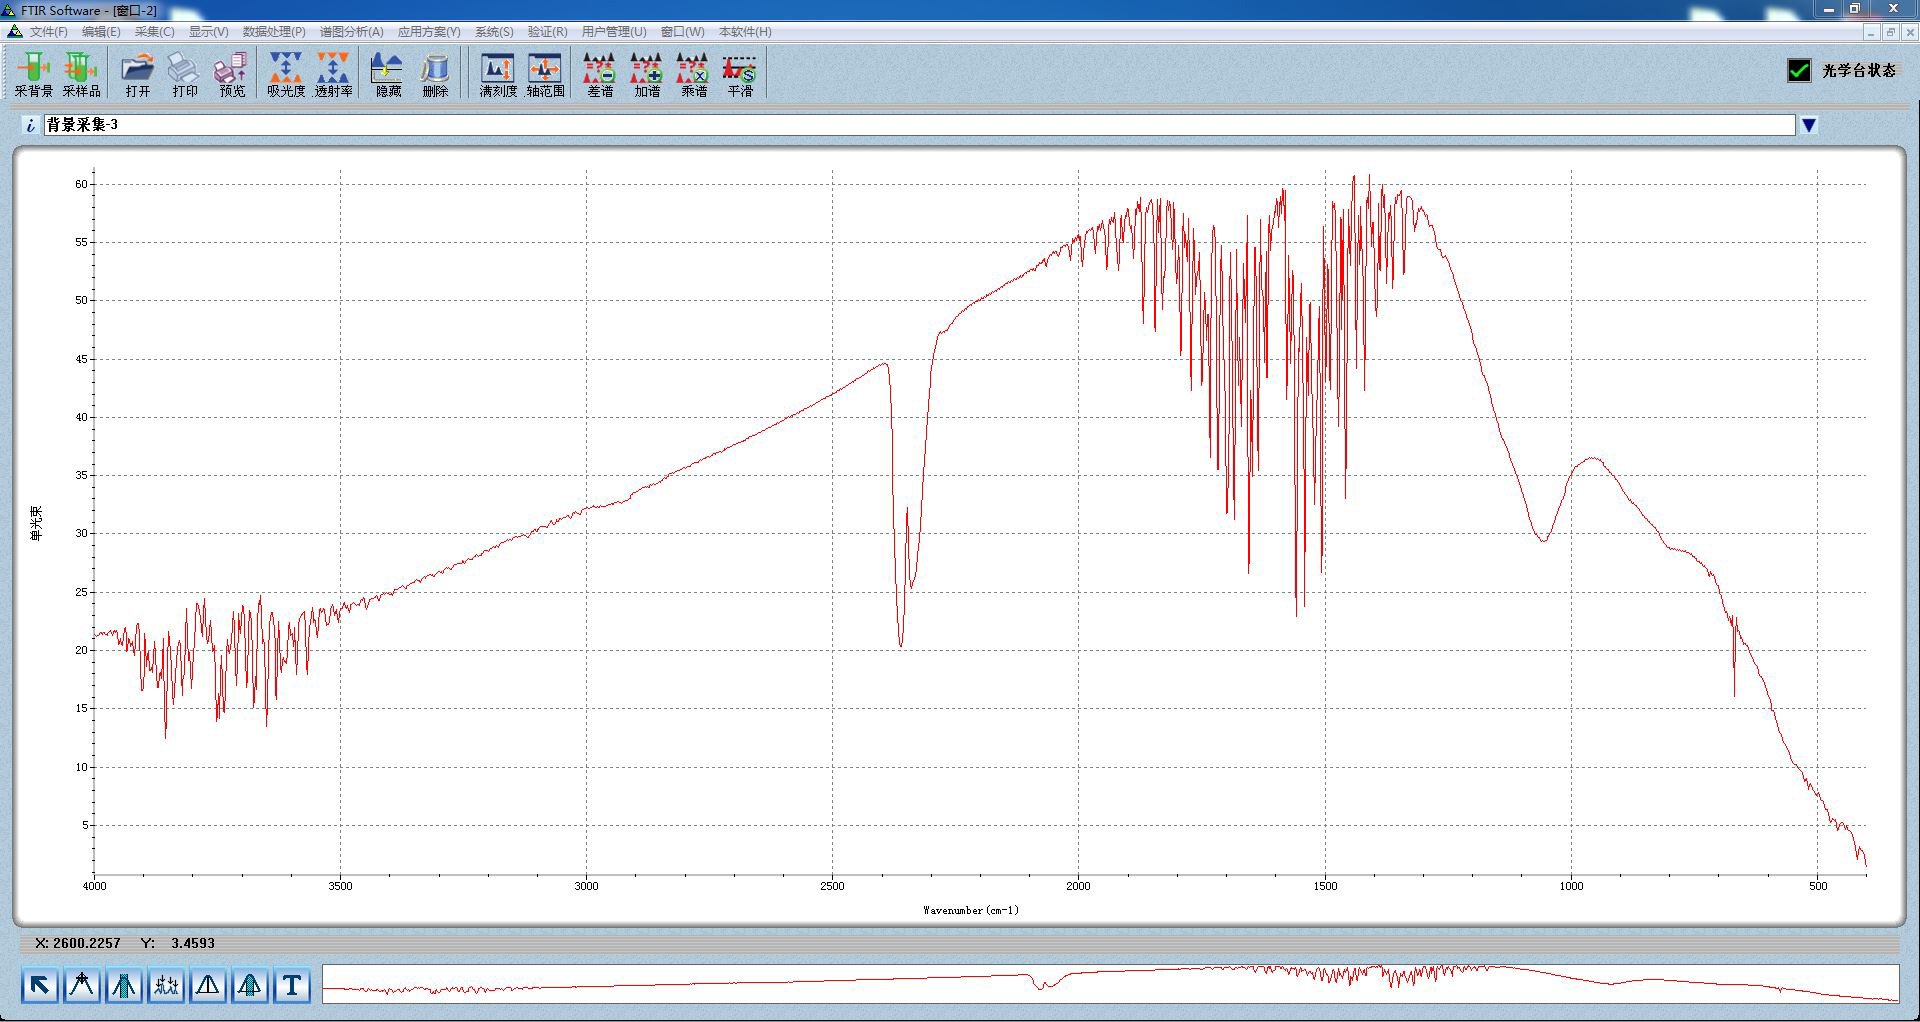Click the FTIR app icon in menu bar

click(14, 32)
